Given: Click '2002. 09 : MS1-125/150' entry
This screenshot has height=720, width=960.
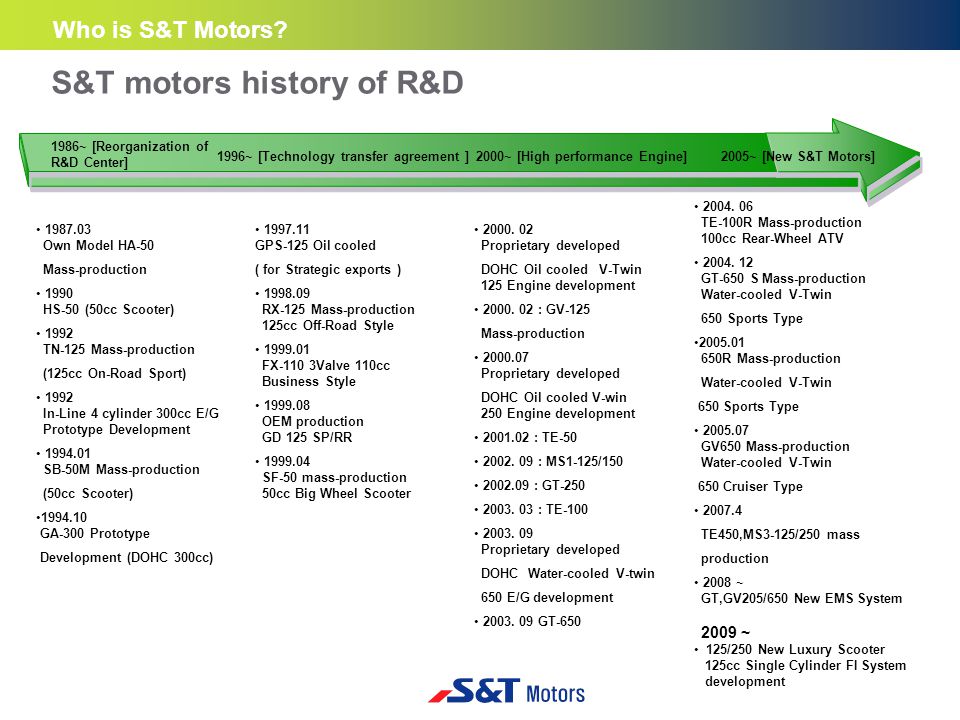Looking at the screenshot, I should click(x=552, y=462).
